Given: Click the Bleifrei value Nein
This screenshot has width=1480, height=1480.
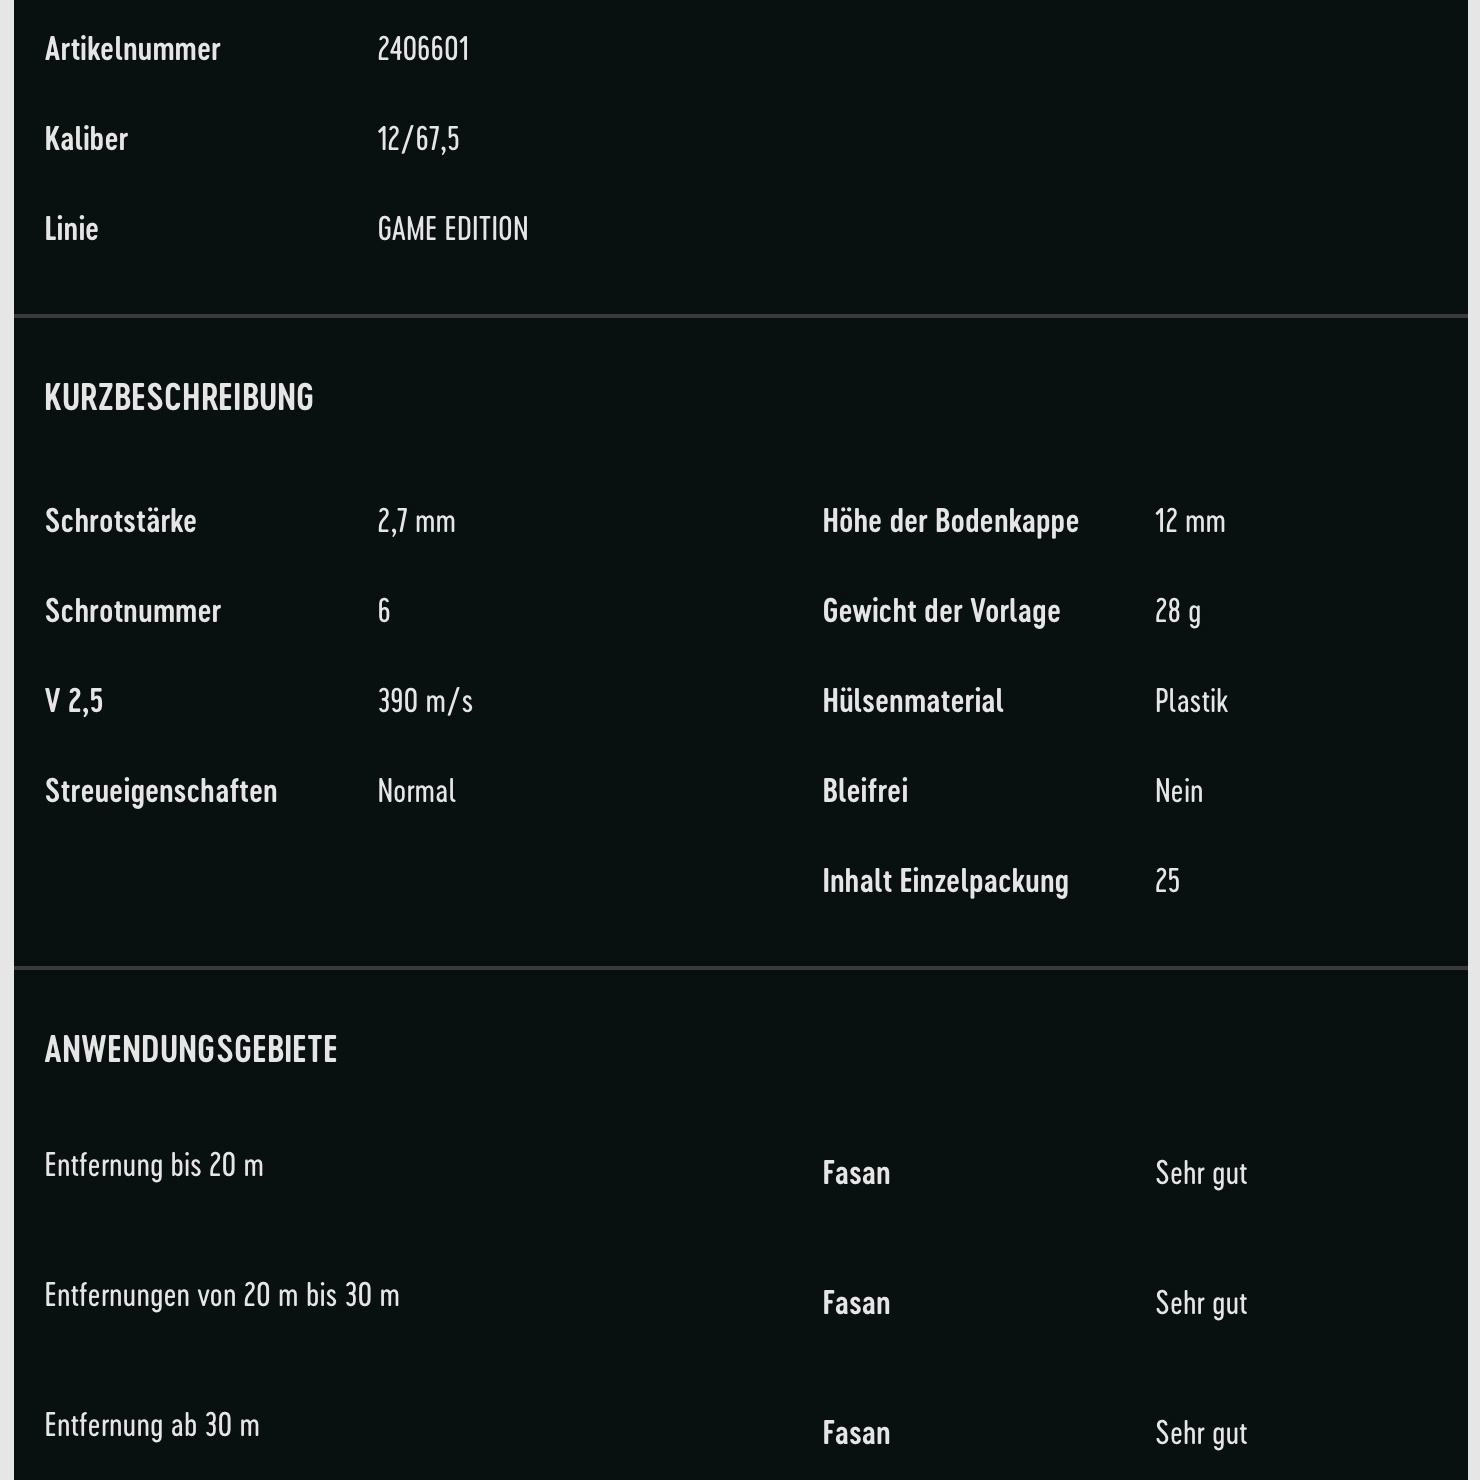Looking at the screenshot, I should [x=1178, y=791].
